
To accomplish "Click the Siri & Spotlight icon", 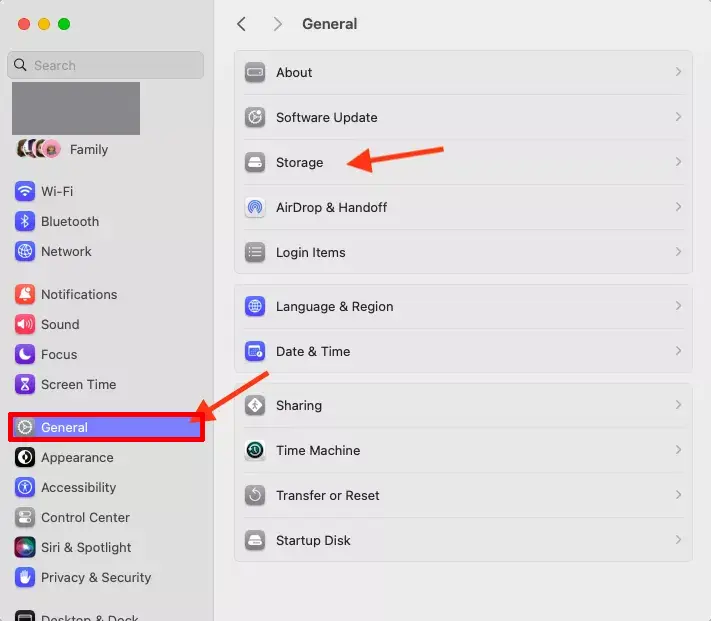I will coord(25,547).
